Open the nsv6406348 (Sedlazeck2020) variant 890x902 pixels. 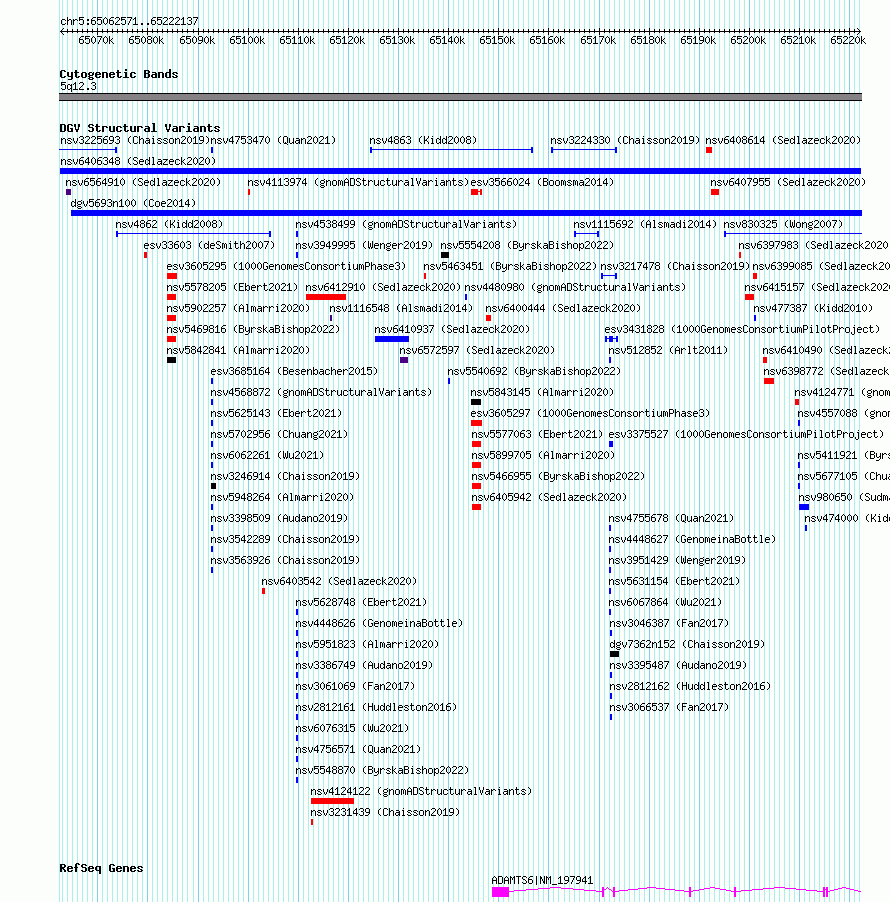pos(138,162)
